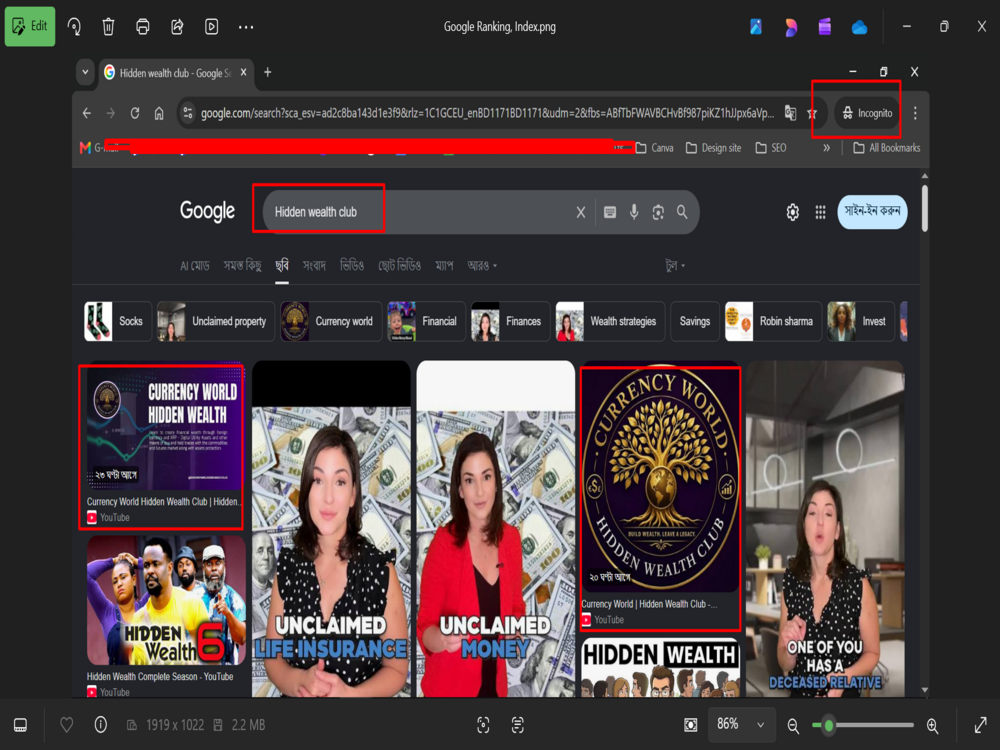The height and width of the screenshot is (750, 1000).
Task: Adjust the zoom slider handle
Action: [828, 725]
